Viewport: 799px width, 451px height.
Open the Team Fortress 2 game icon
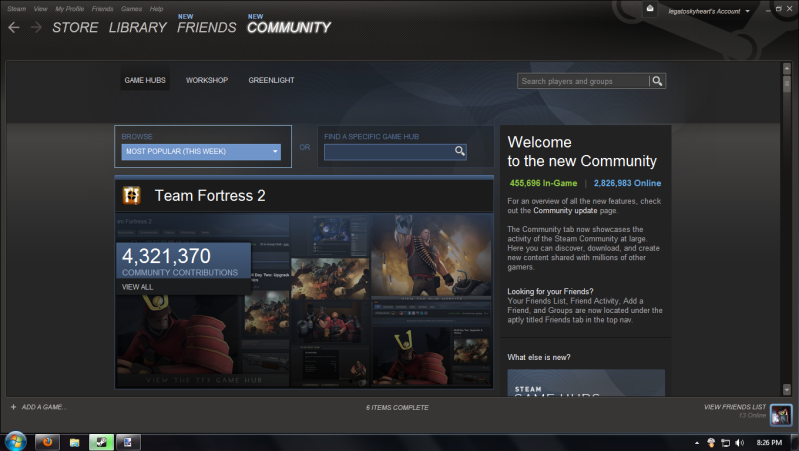coord(131,195)
